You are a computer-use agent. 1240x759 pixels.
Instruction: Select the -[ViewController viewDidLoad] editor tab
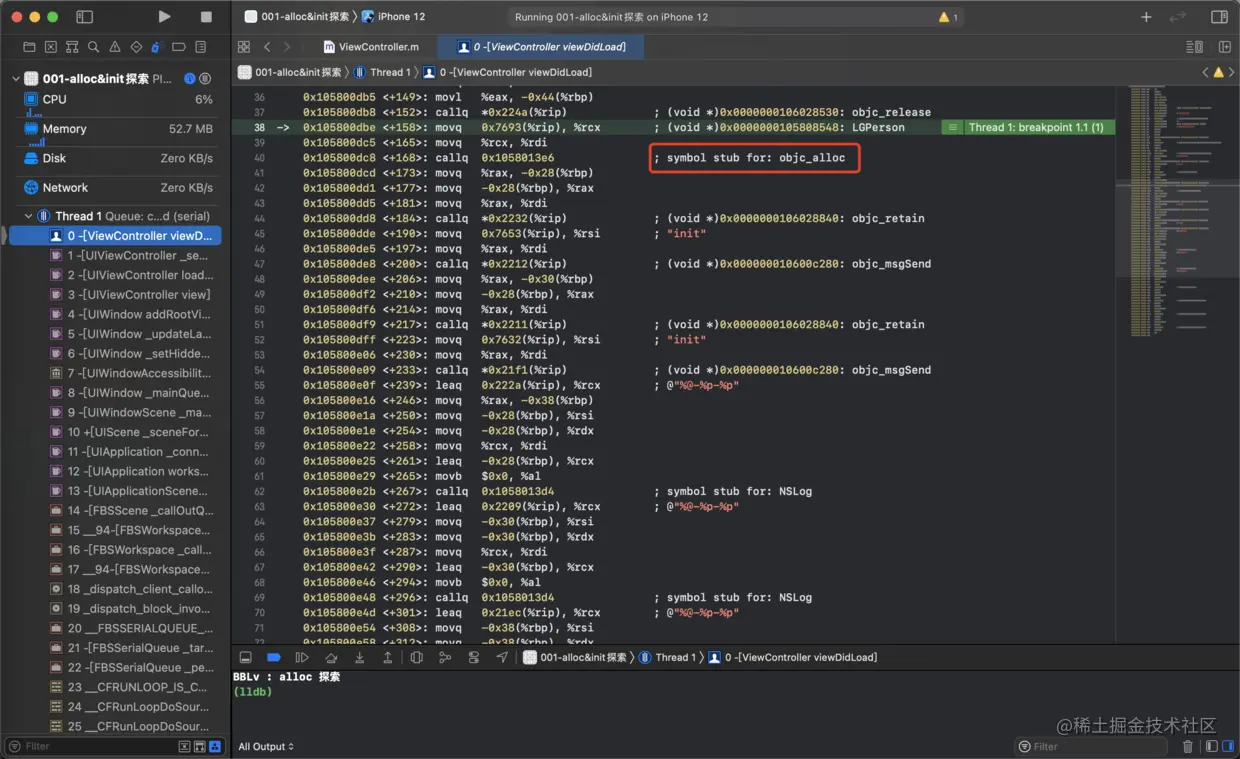[539, 47]
